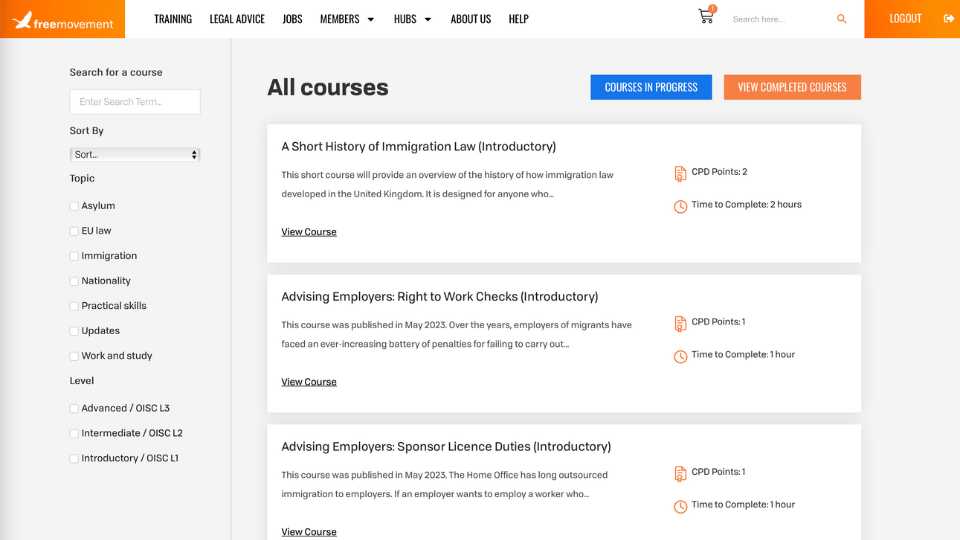
Task: Click clock icon for Short History course
Action: pos(680,206)
